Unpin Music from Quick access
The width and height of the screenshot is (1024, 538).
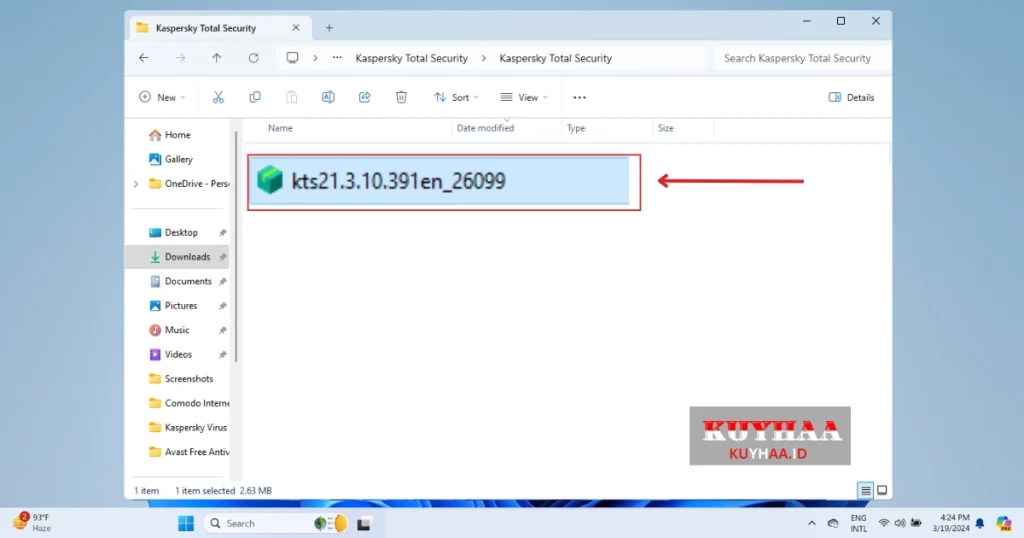[223, 330]
